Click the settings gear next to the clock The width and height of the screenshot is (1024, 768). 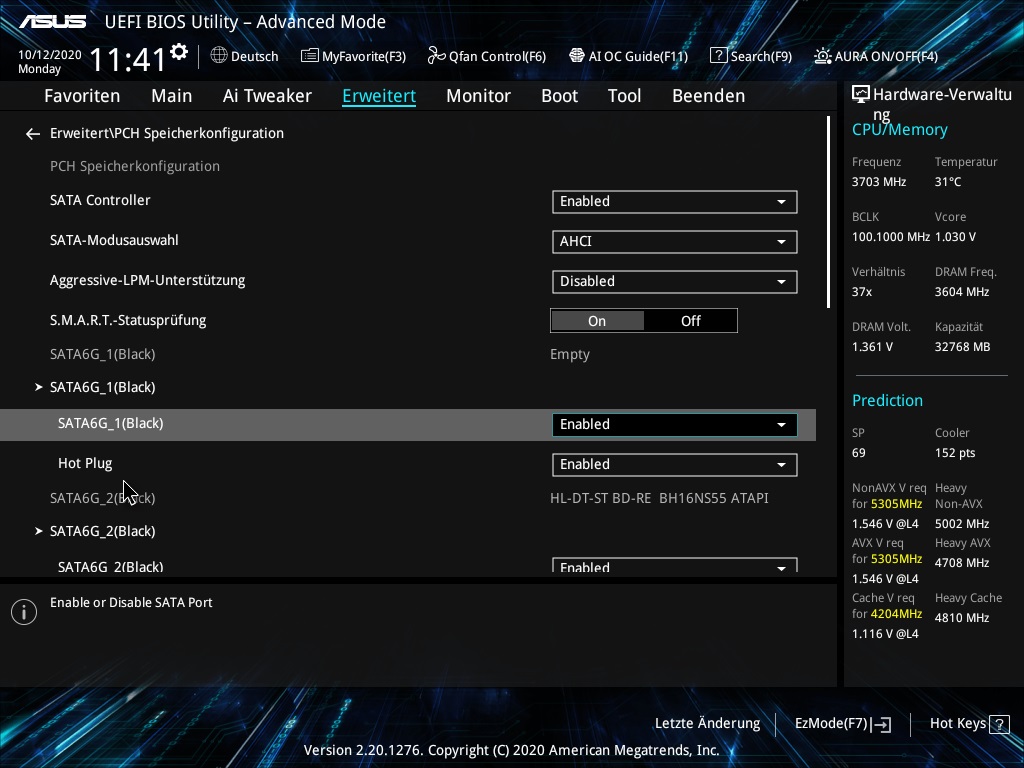(x=179, y=52)
